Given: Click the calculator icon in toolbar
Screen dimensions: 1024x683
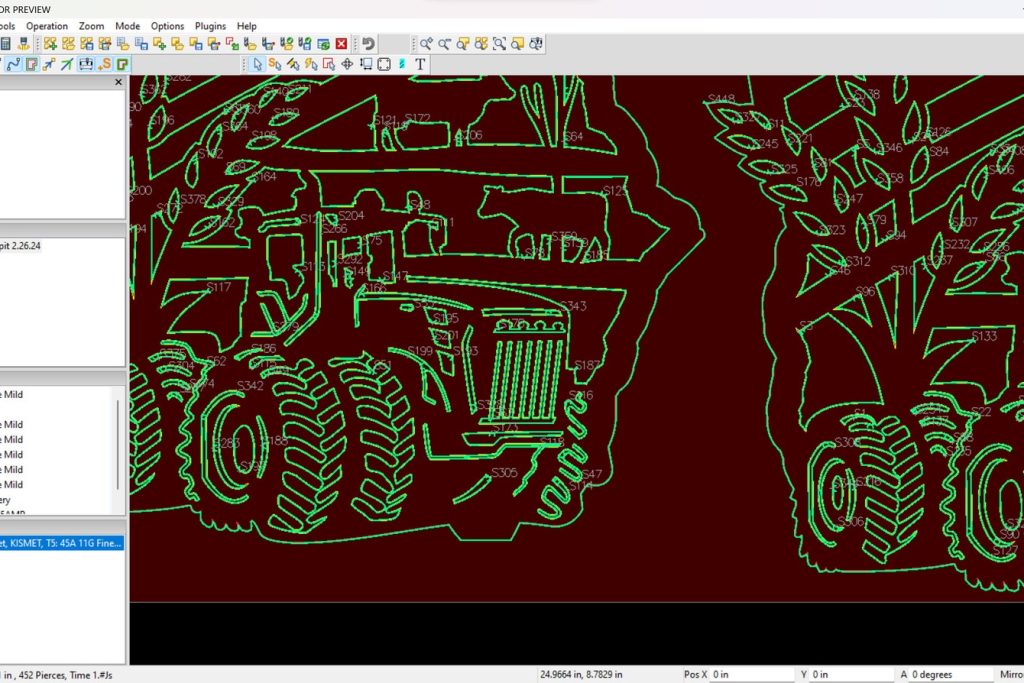Looking at the screenshot, I should click(5, 44).
